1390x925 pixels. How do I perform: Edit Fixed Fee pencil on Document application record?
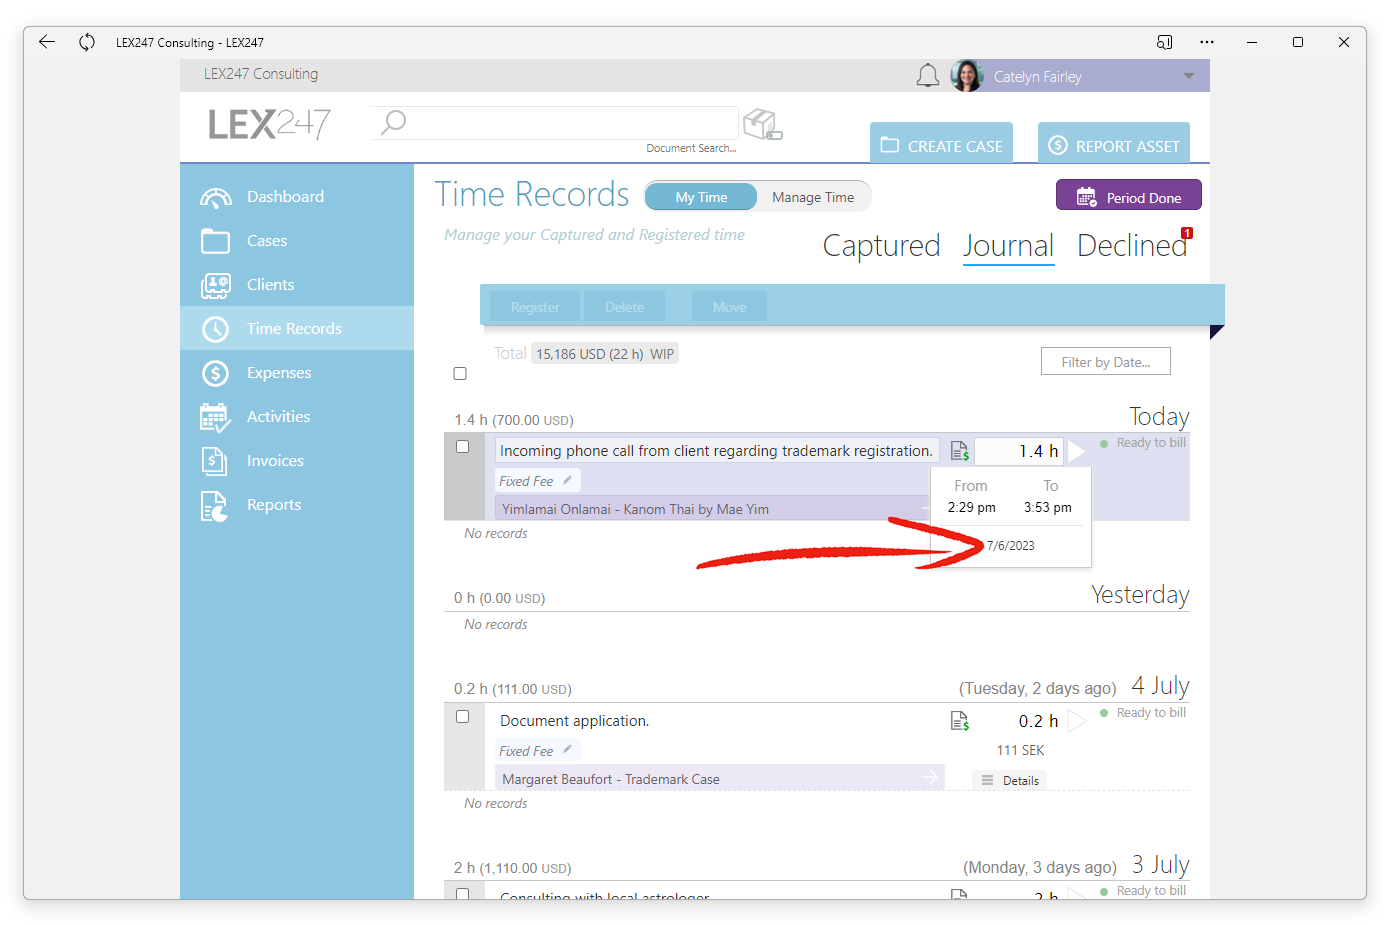pos(567,750)
